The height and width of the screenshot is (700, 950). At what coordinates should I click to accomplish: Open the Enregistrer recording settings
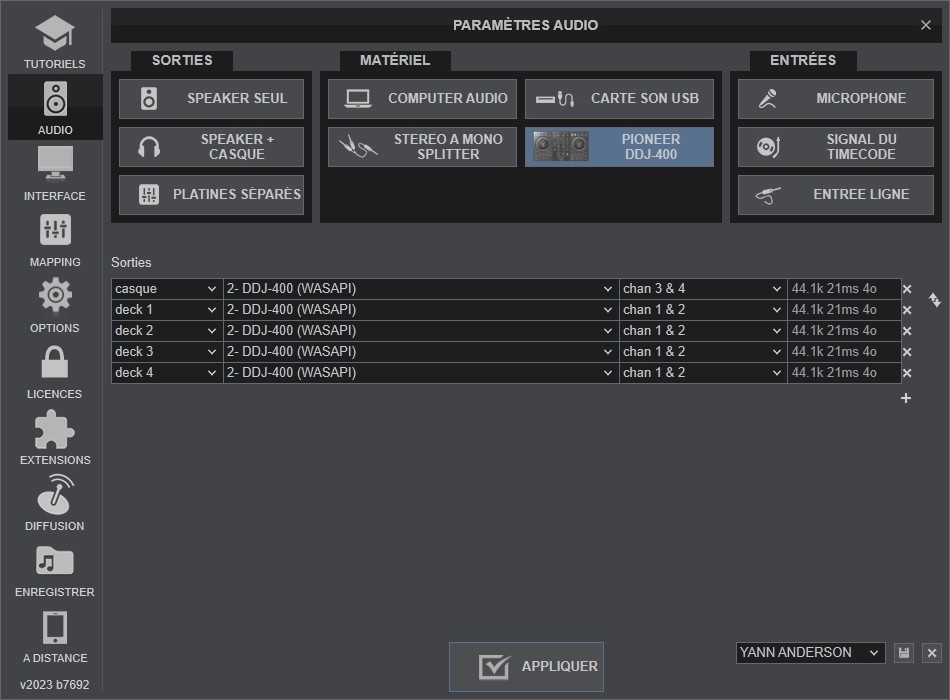point(54,570)
